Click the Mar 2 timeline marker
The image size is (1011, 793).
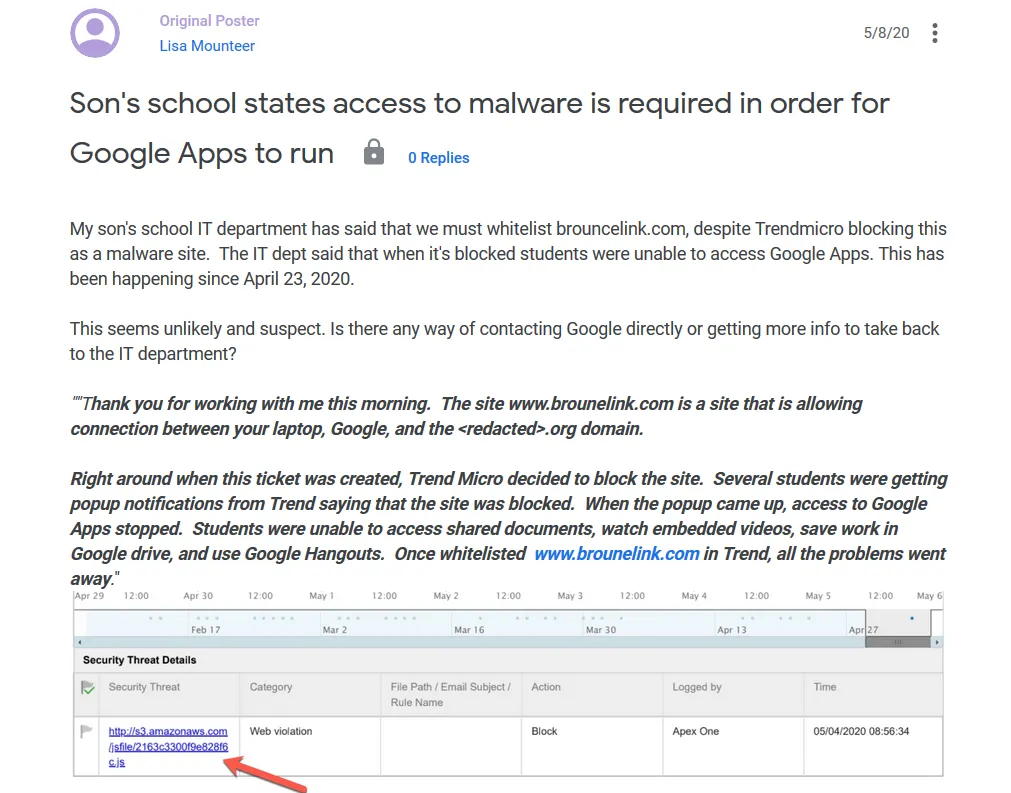335,630
